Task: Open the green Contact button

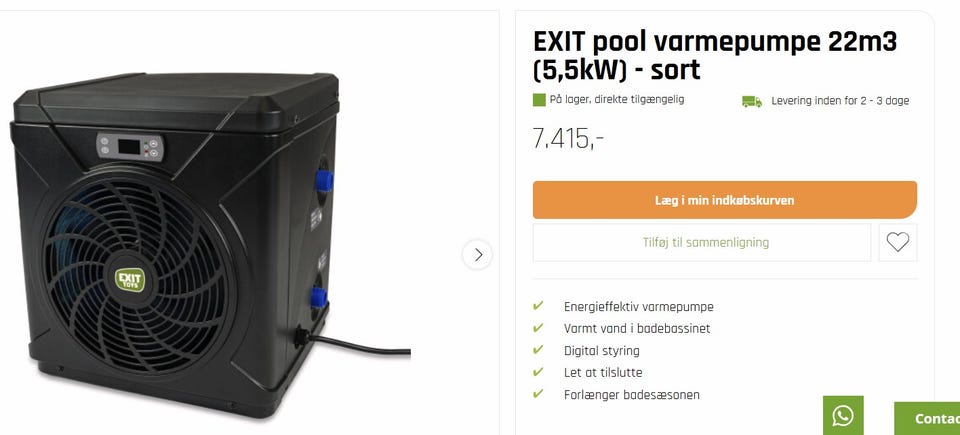Action: click(927, 418)
